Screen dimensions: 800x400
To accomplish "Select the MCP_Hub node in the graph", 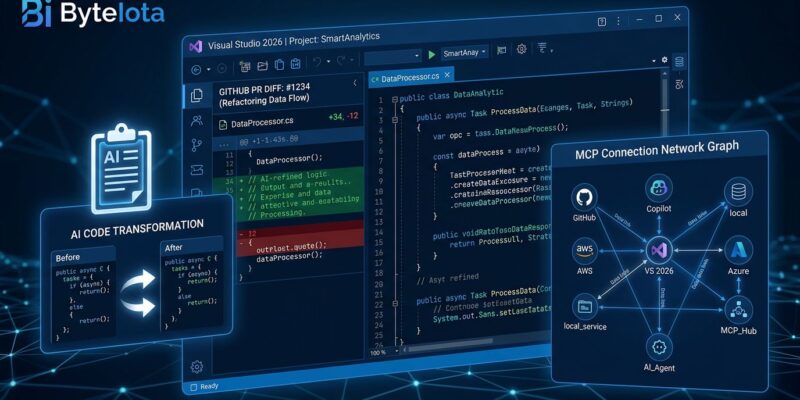I will pos(738,310).
